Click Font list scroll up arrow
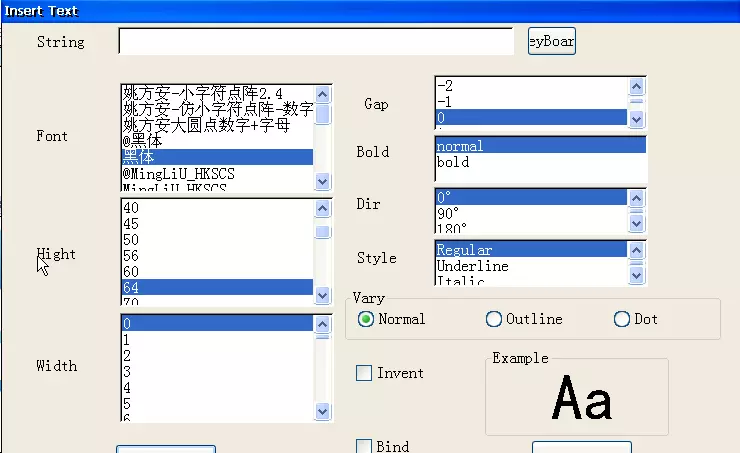Screen dimensions: 740x453 (323, 94)
